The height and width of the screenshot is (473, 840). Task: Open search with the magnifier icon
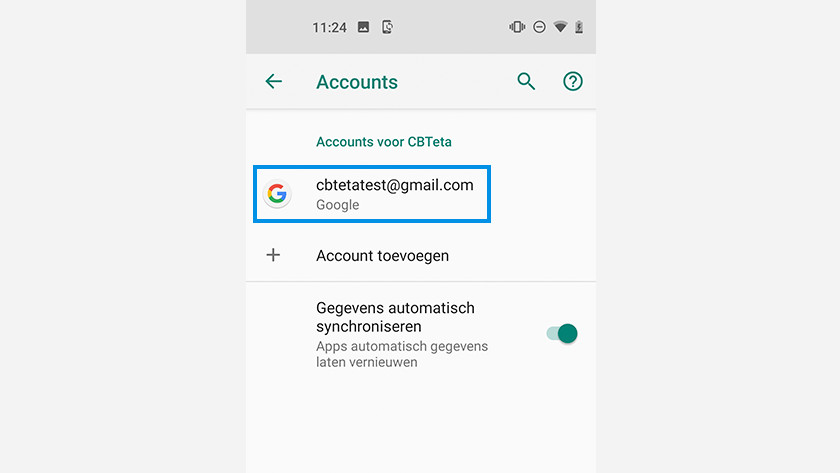coord(526,81)
